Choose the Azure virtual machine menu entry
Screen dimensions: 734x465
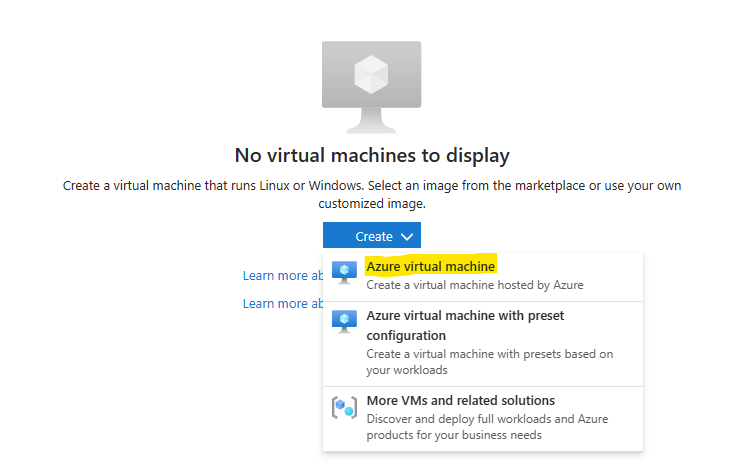tap(483, 276)
